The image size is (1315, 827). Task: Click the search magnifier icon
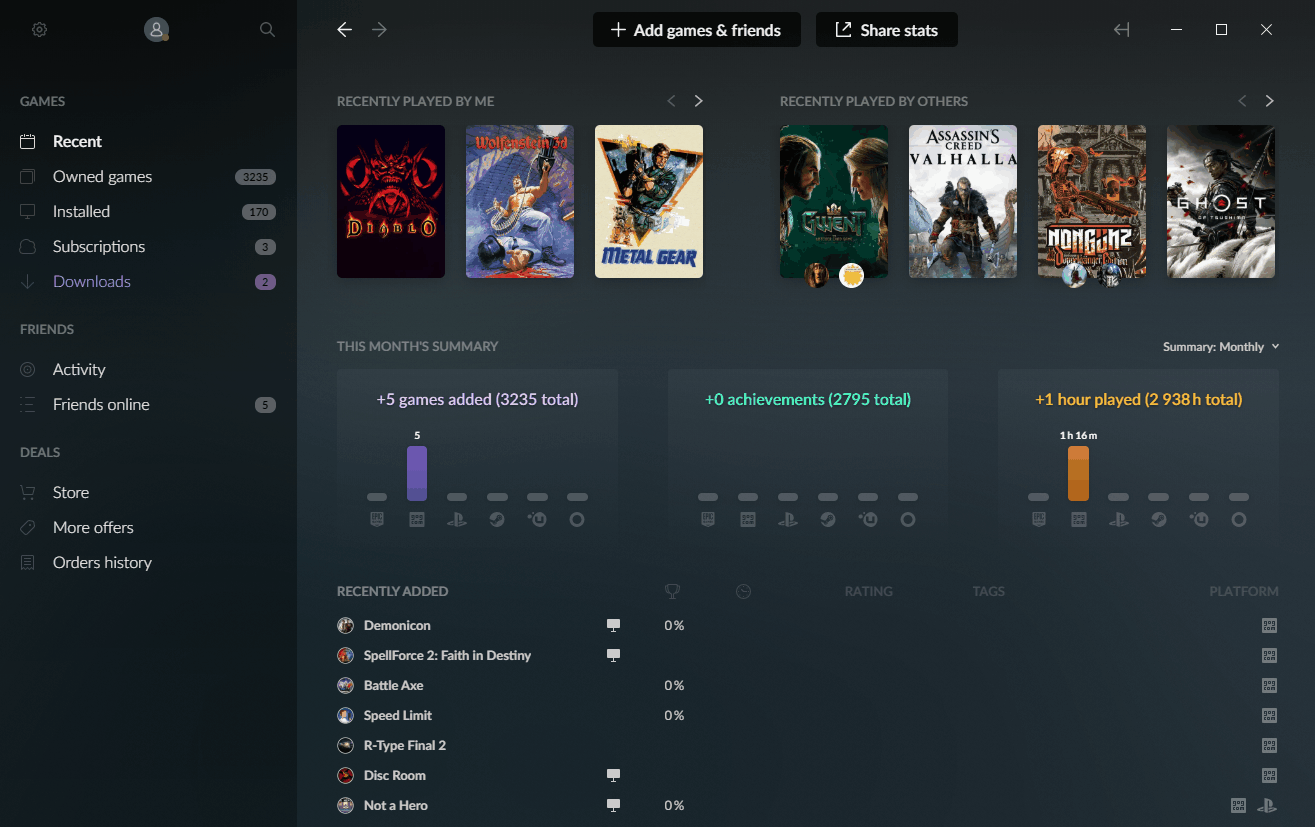(267, 30)
